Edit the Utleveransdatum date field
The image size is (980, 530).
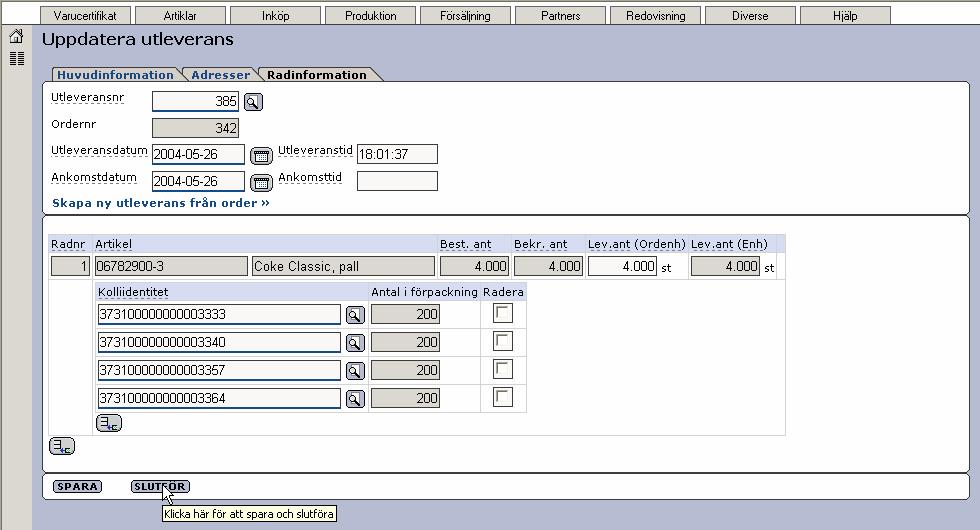(x=198, y=154)
